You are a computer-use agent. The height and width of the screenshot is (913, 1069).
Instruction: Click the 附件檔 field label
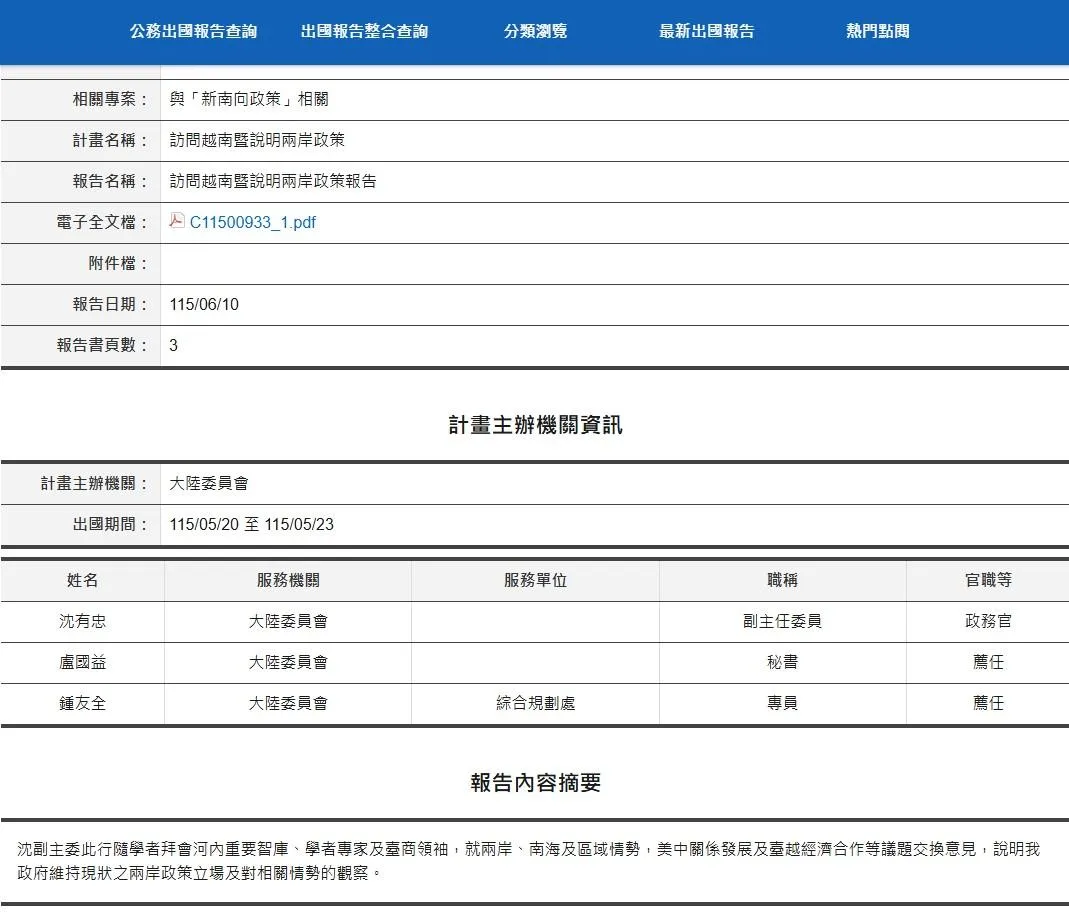[x=118, y=263]
